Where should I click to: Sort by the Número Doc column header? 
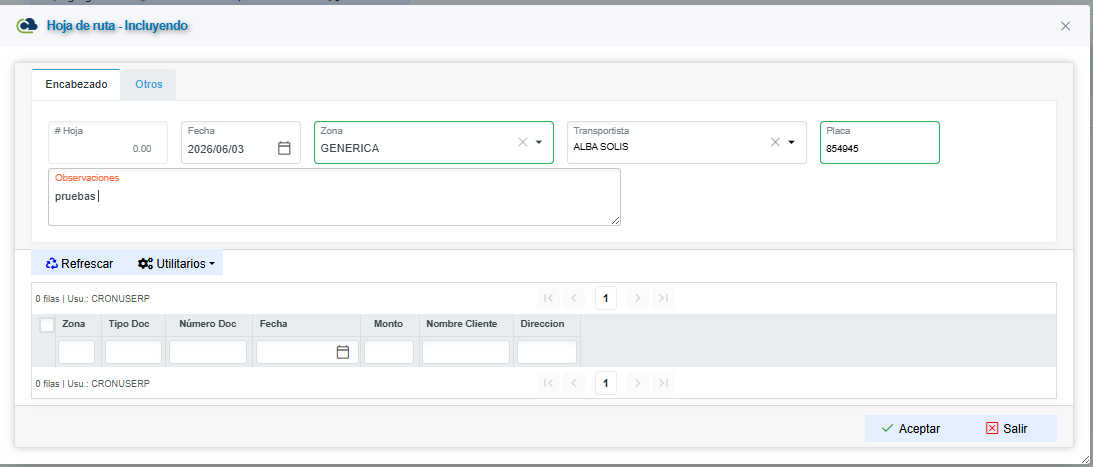tap(208, 324)
